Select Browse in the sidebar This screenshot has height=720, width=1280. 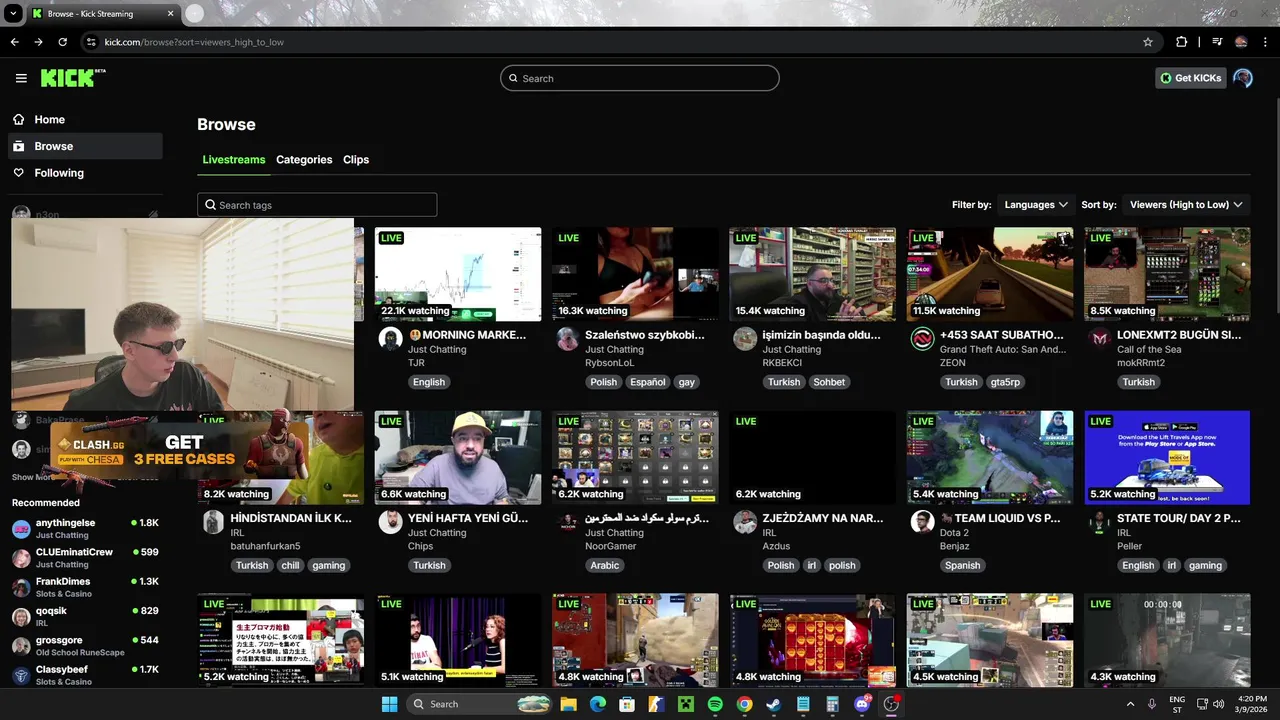coord(86,146)
